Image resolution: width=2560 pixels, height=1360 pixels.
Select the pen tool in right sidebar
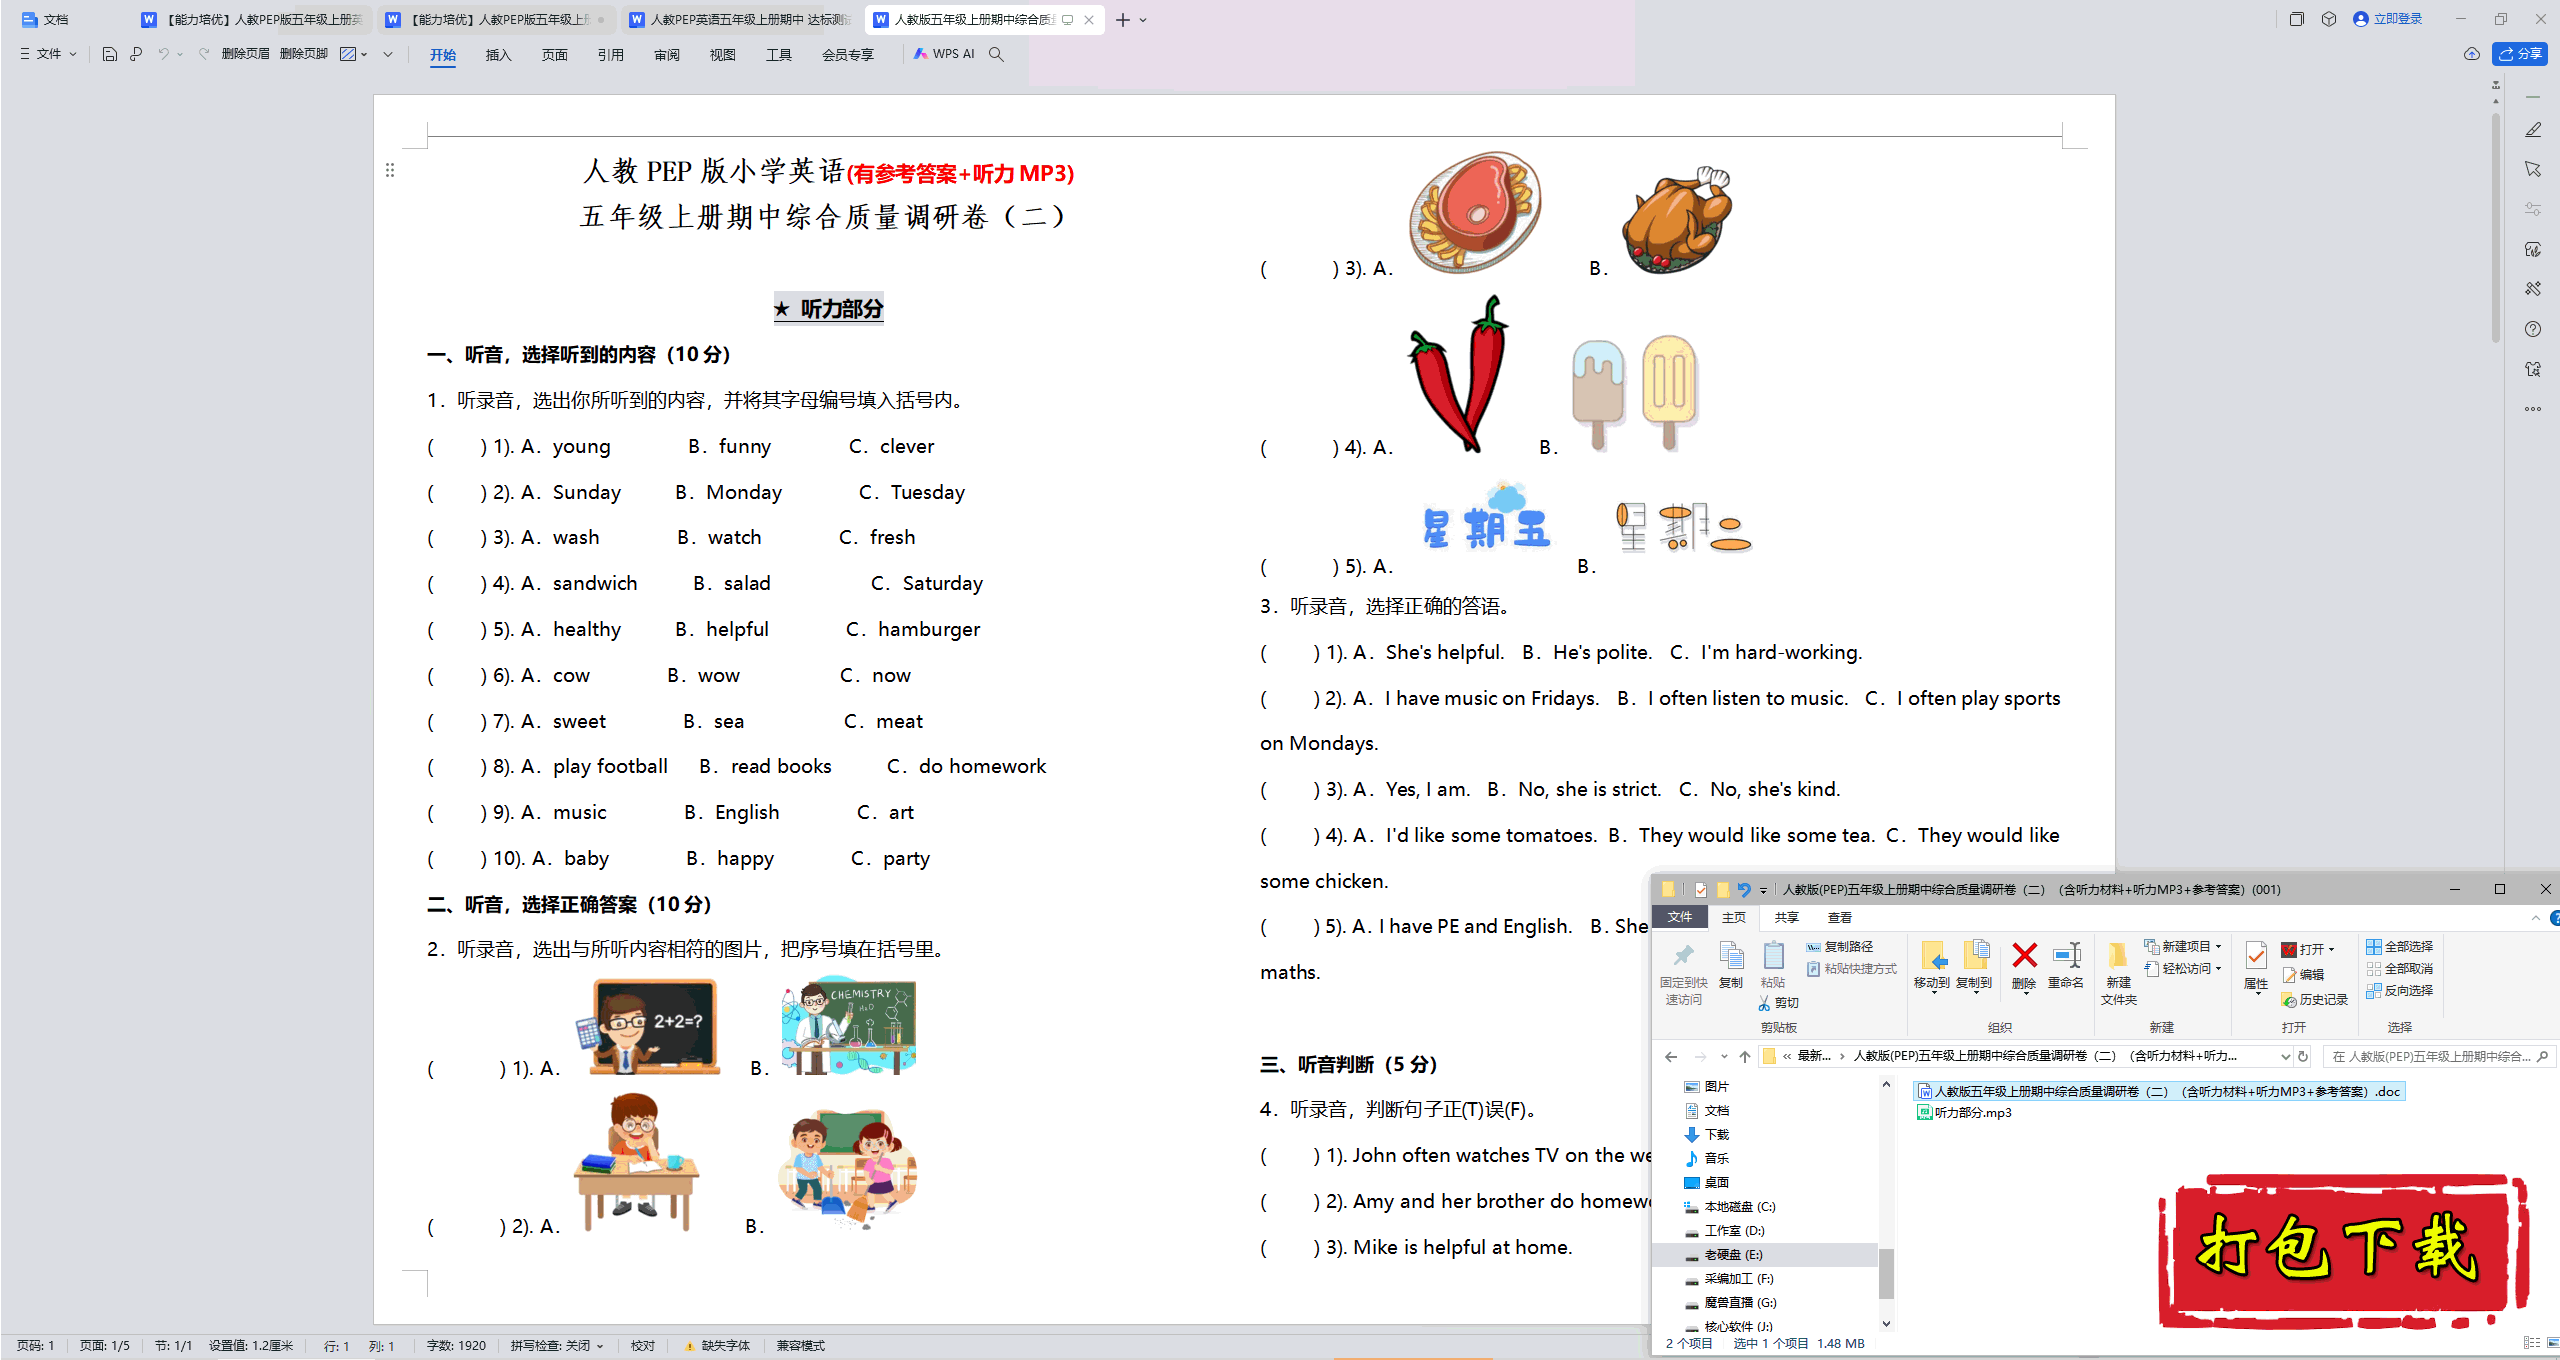point(2533,130)
